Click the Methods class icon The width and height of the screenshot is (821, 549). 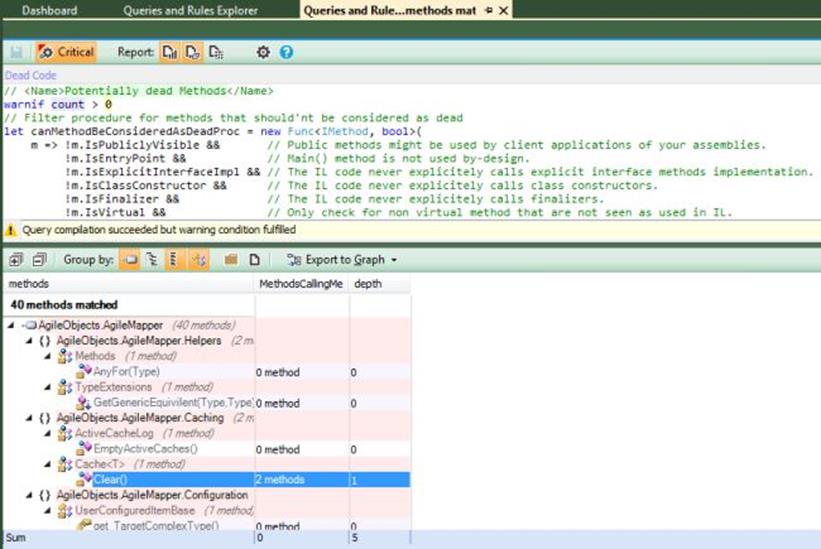(65, 356)
